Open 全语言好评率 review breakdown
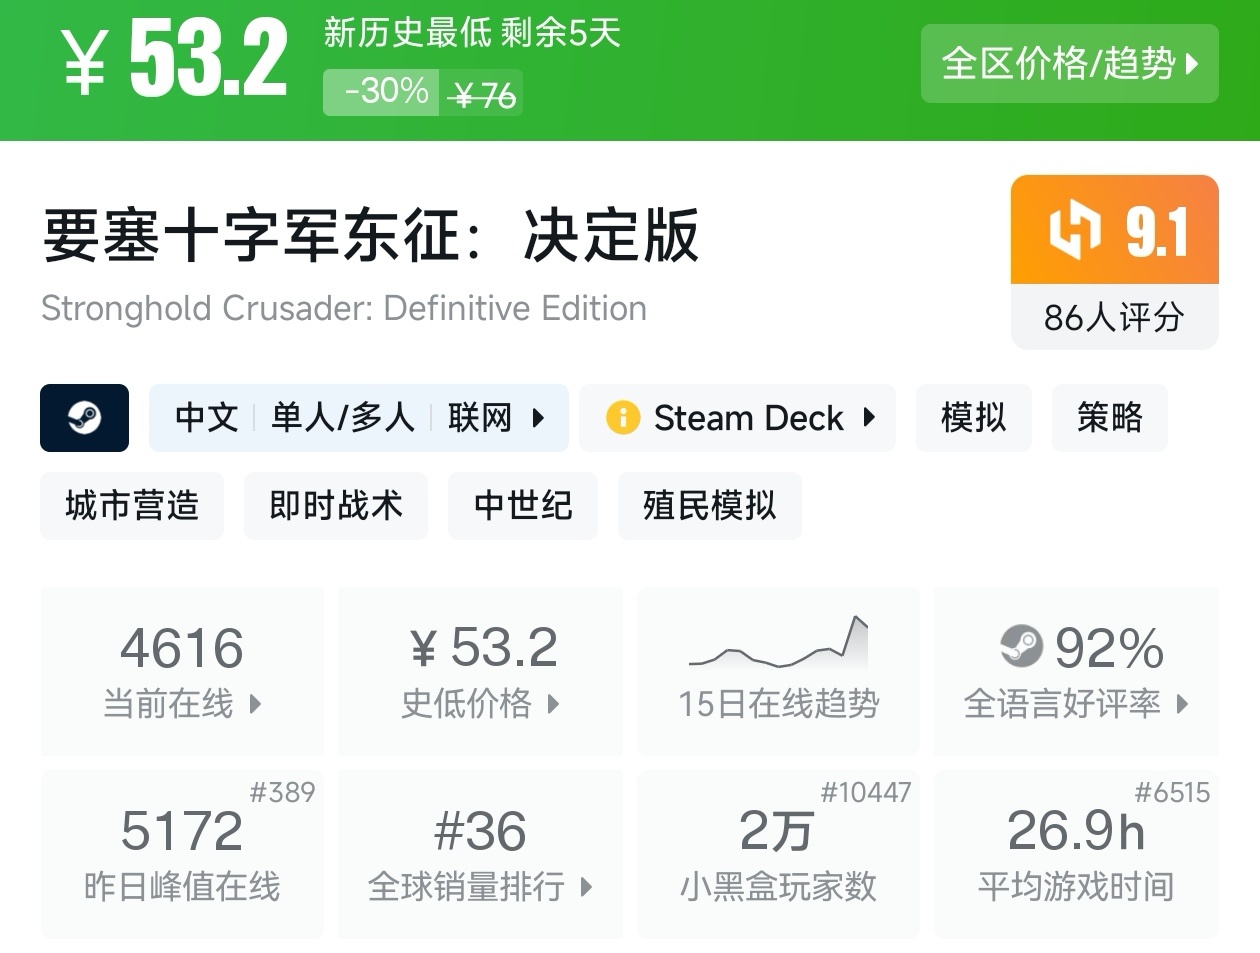The image size is (1260, 953). pyautogui.click(x=1076, y=671)
